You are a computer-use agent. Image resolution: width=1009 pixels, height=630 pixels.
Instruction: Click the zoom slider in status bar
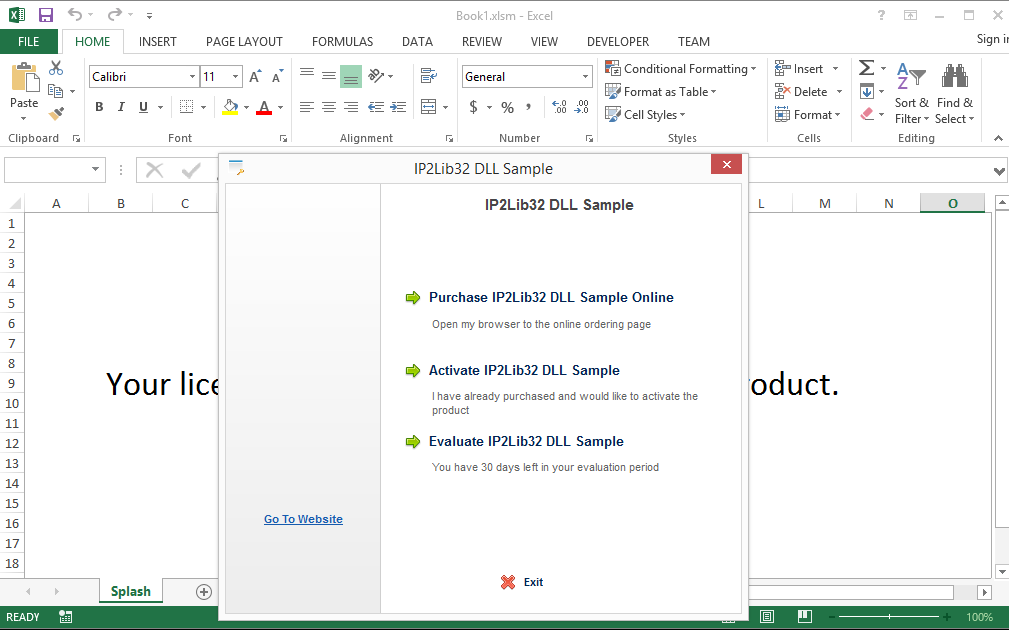click(889, 616)
